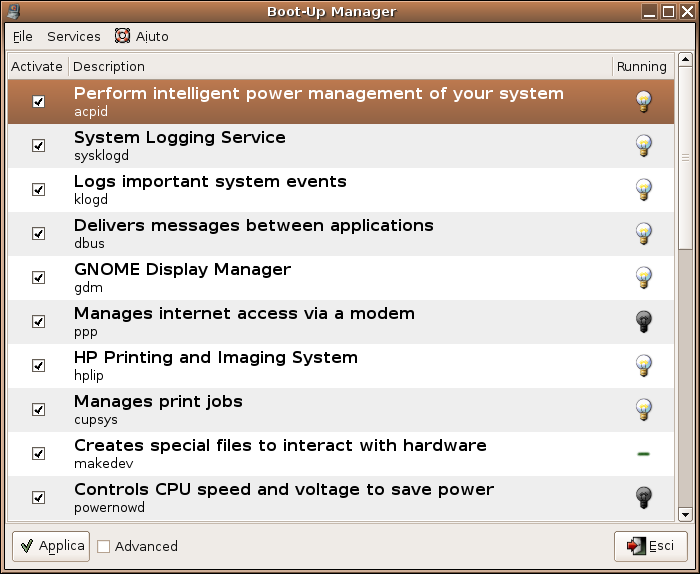Select 'Perform intelligent power management of your system'
The image size is (700, 574).
point(341,102)
